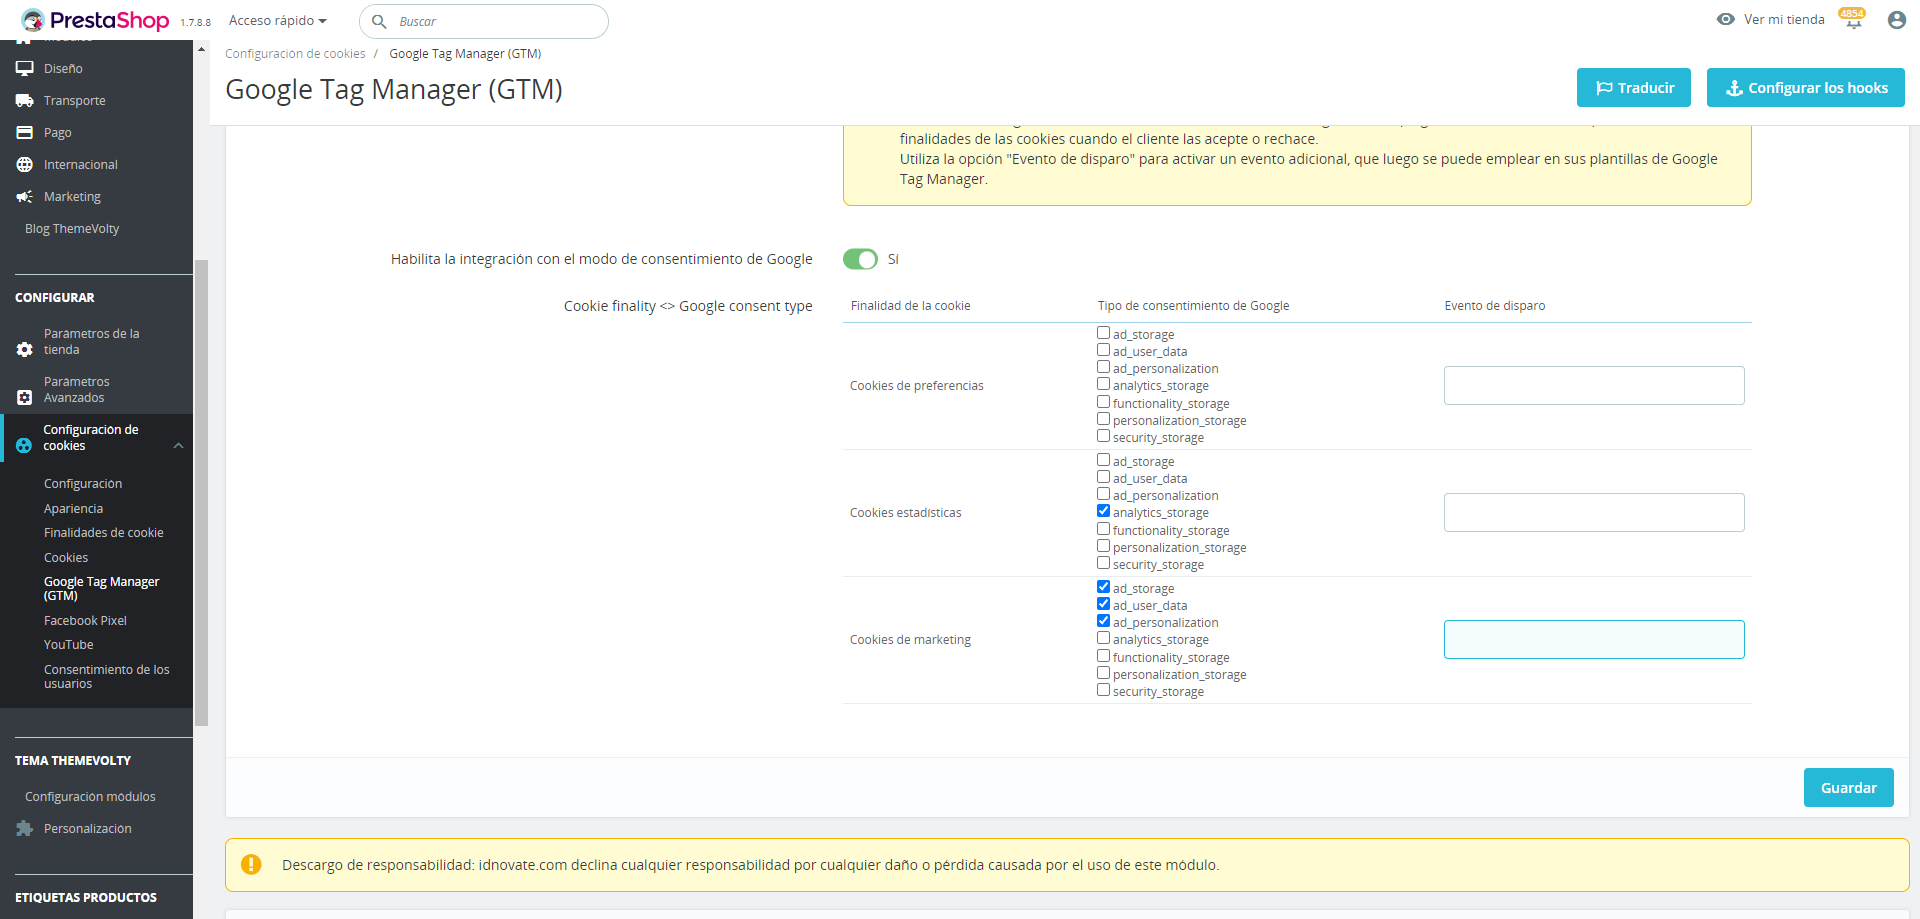
Task: Collapse the Configuracion de cookies submenu
Action: 178,446
